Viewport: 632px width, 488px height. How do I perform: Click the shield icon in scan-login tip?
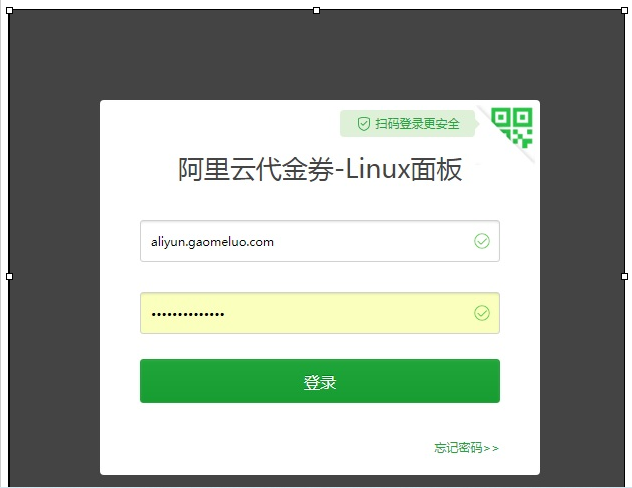[364, 124]
